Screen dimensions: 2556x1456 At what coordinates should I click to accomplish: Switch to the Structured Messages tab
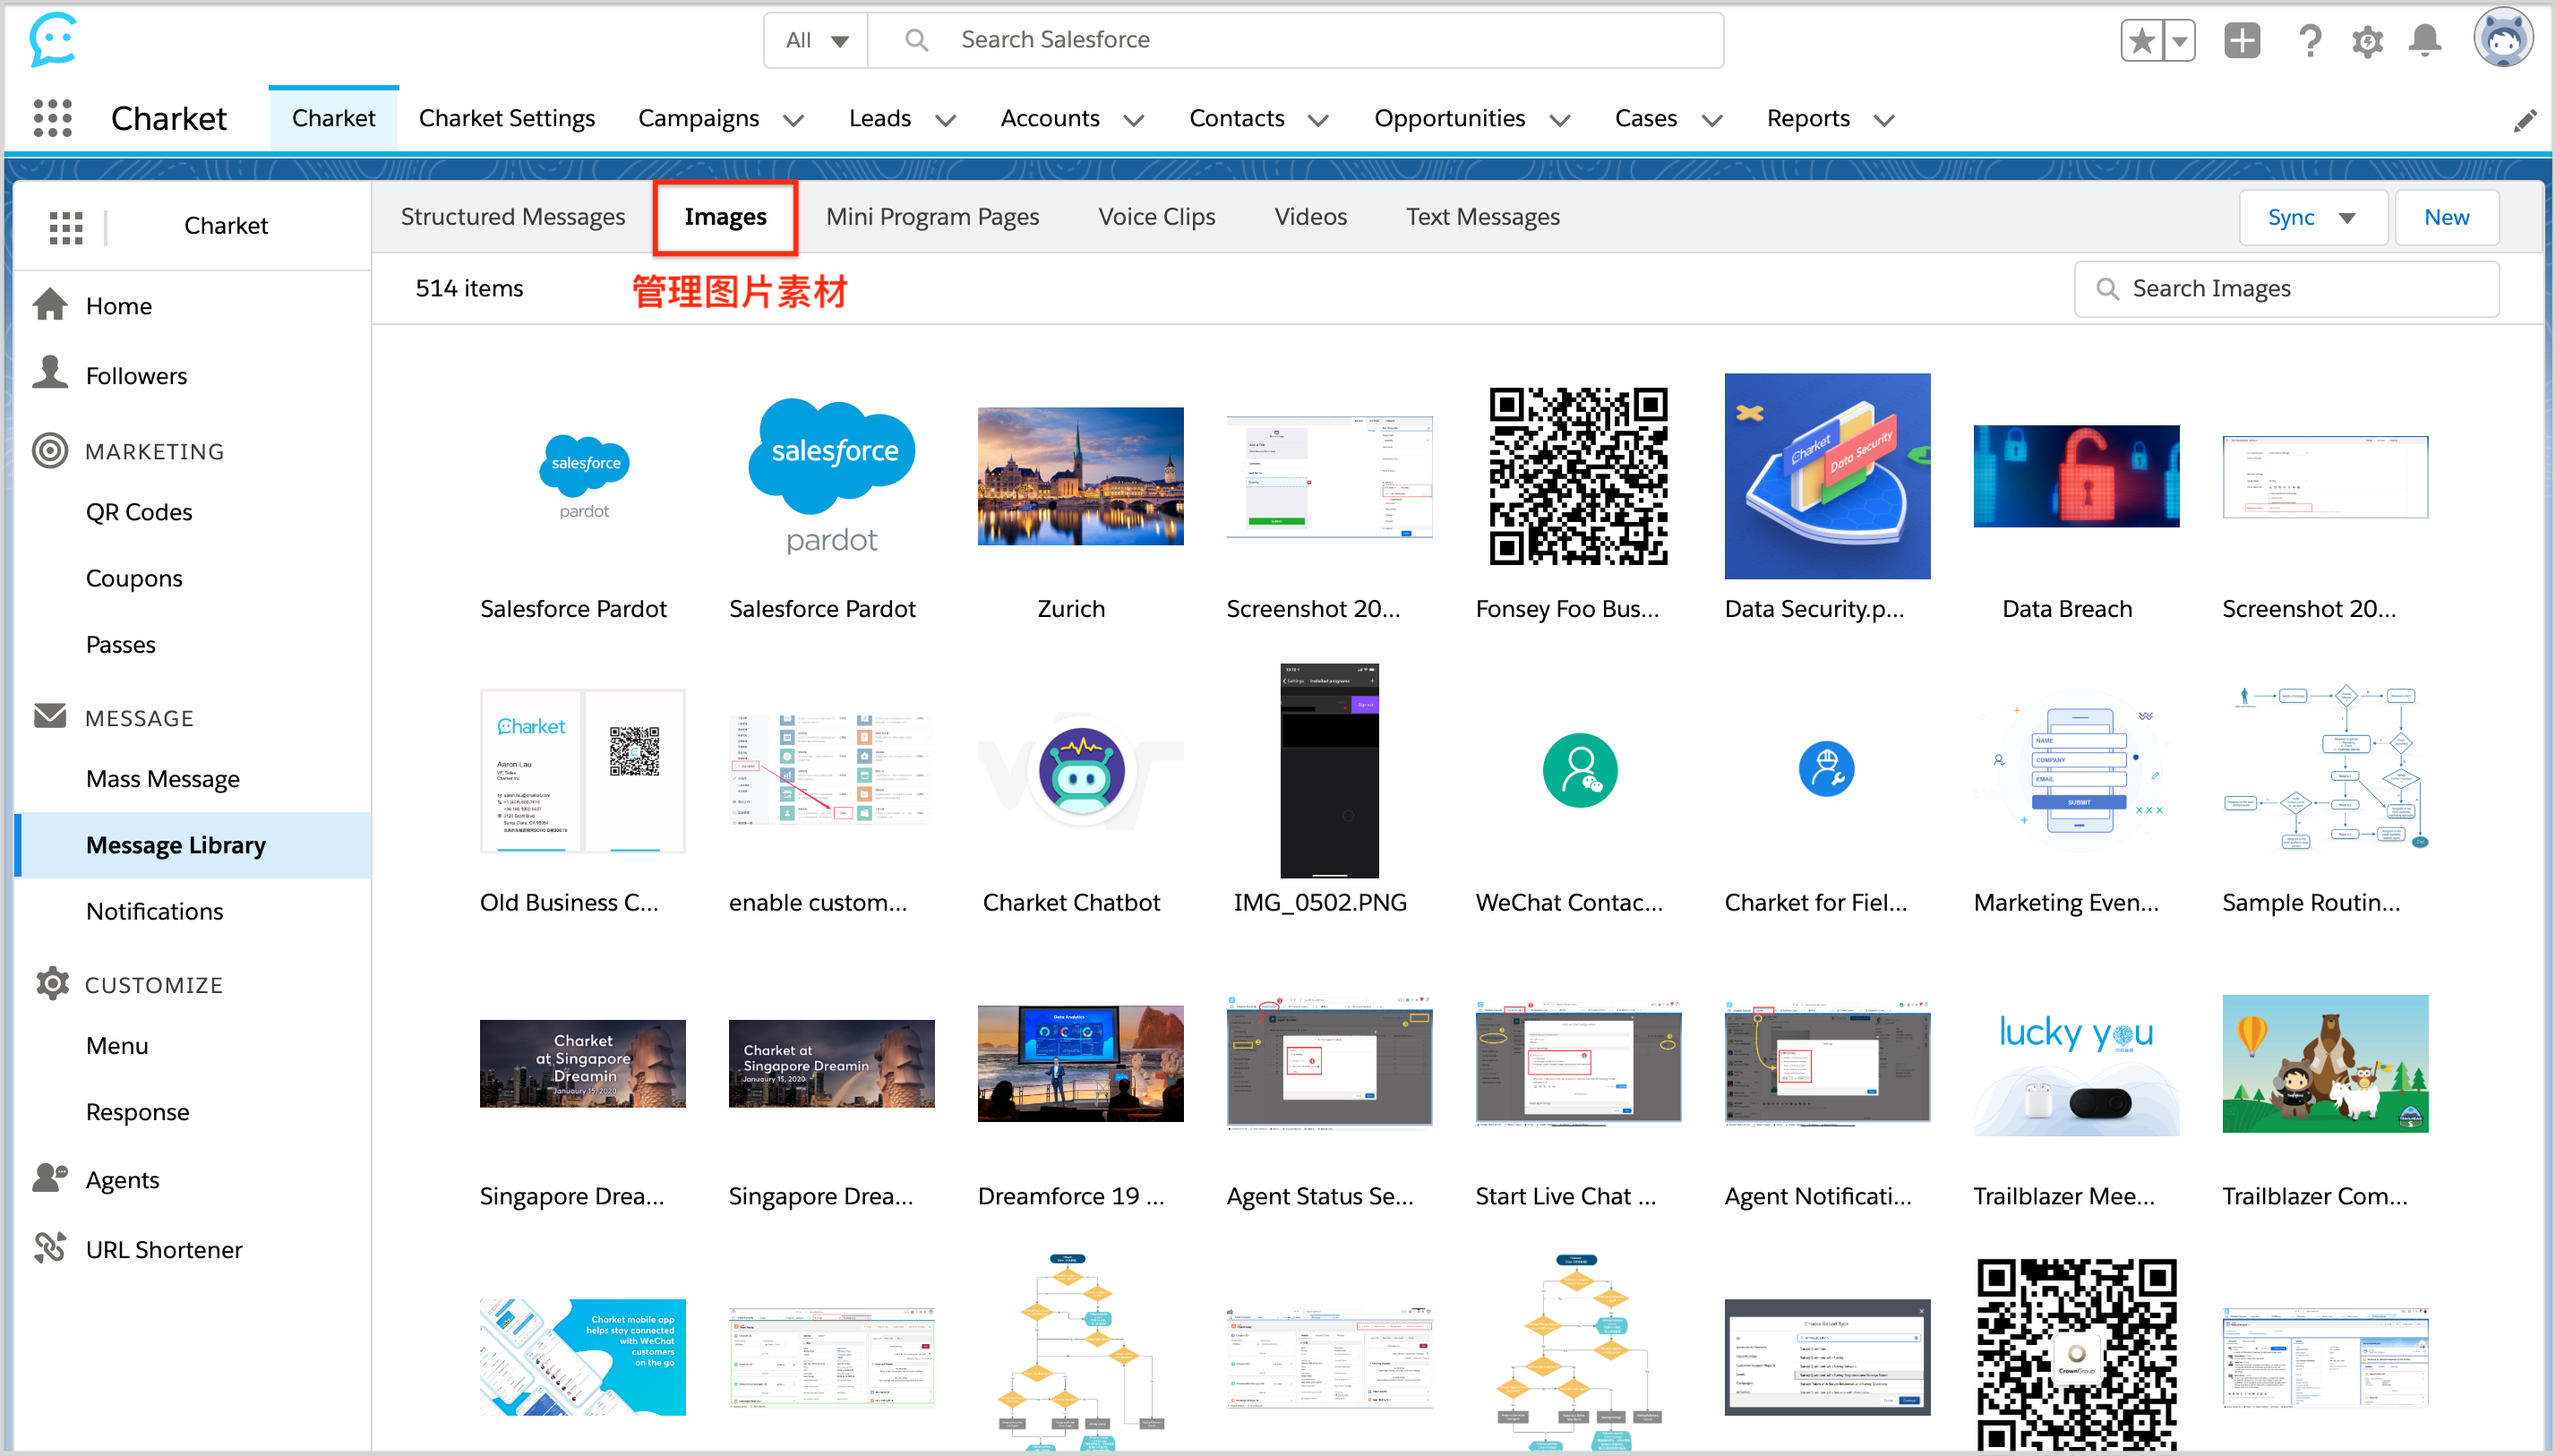coord(513,217)
